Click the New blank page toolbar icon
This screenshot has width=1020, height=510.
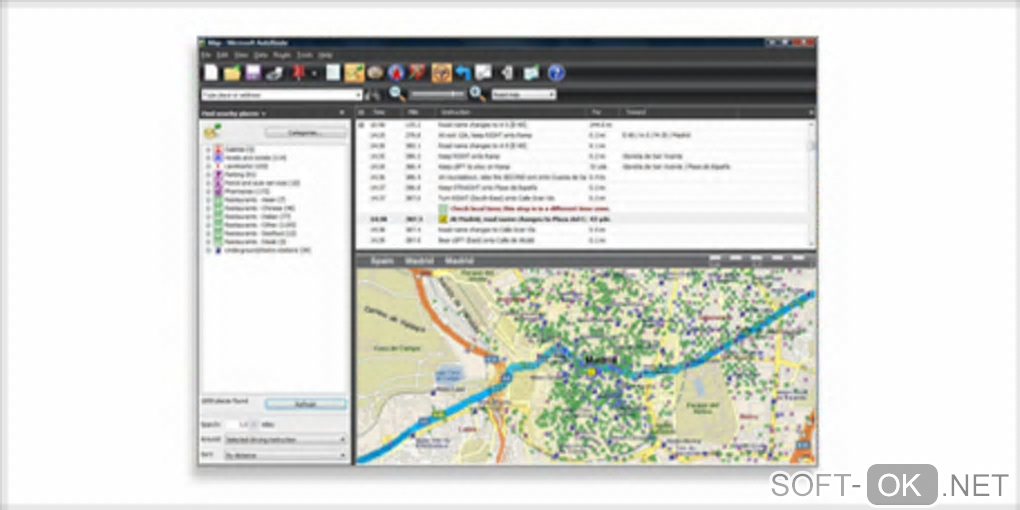(x=211, y=72)
